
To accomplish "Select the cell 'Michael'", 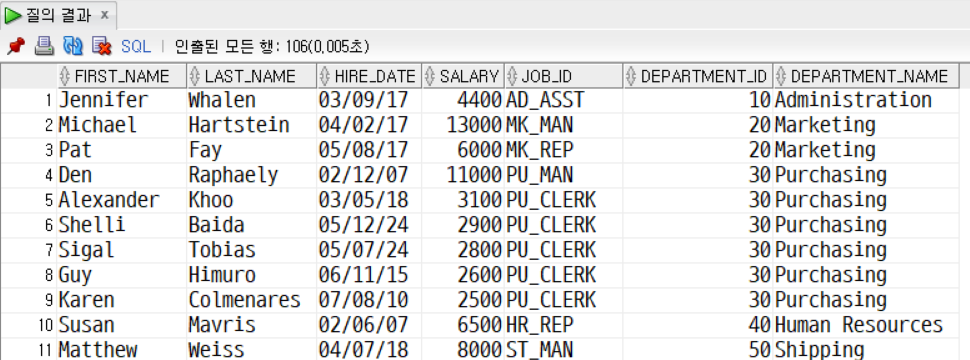I will click(122, 125).
